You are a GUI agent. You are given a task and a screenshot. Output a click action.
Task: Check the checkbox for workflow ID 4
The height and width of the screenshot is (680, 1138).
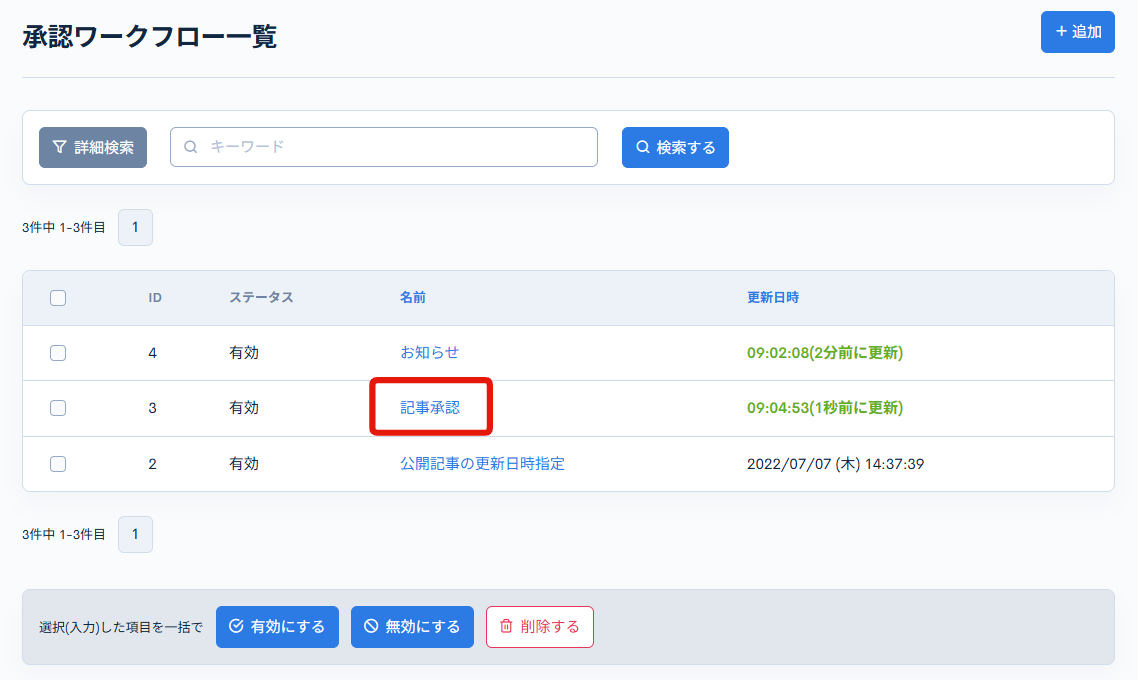point(57,353)
